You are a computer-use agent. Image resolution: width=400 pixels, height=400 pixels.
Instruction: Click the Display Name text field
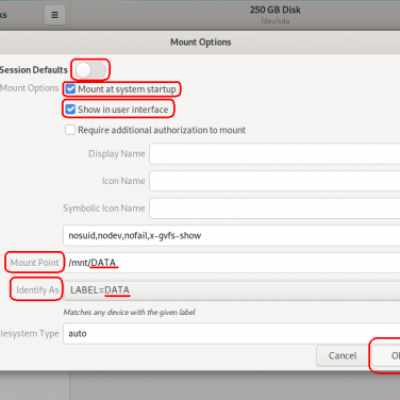point(275,154)
